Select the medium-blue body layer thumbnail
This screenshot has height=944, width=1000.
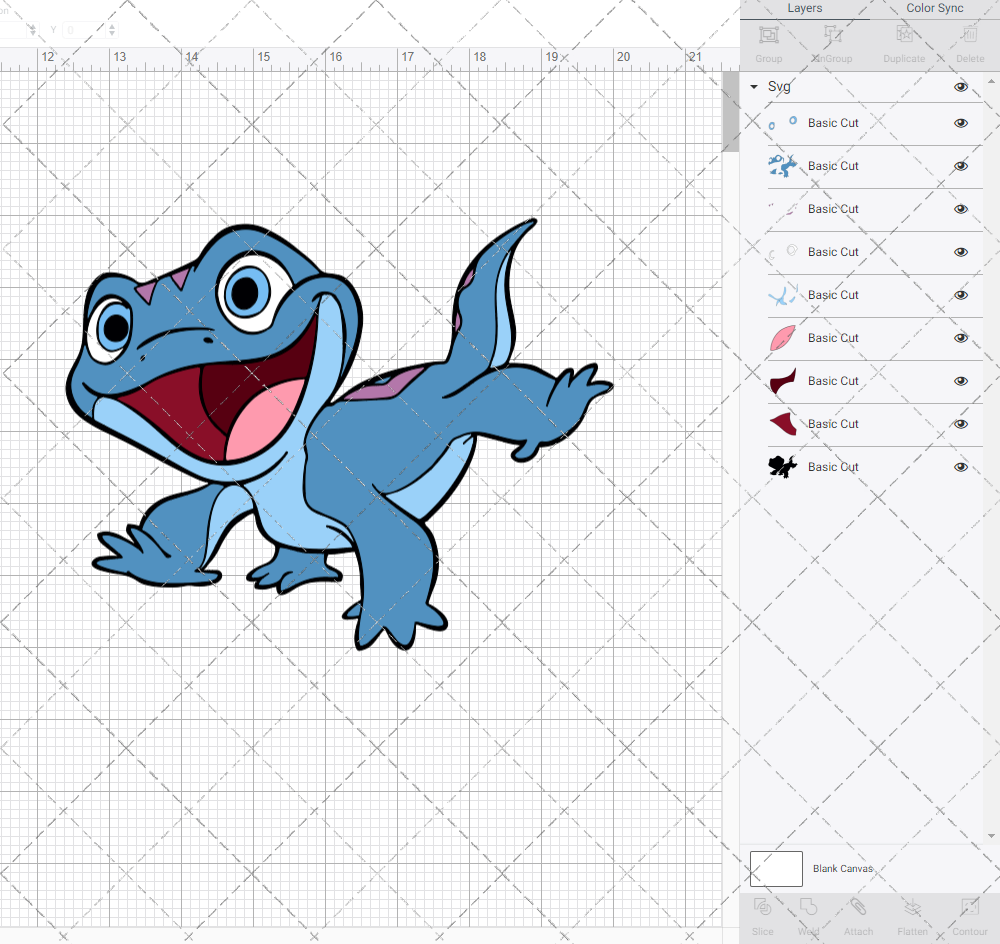783,166
